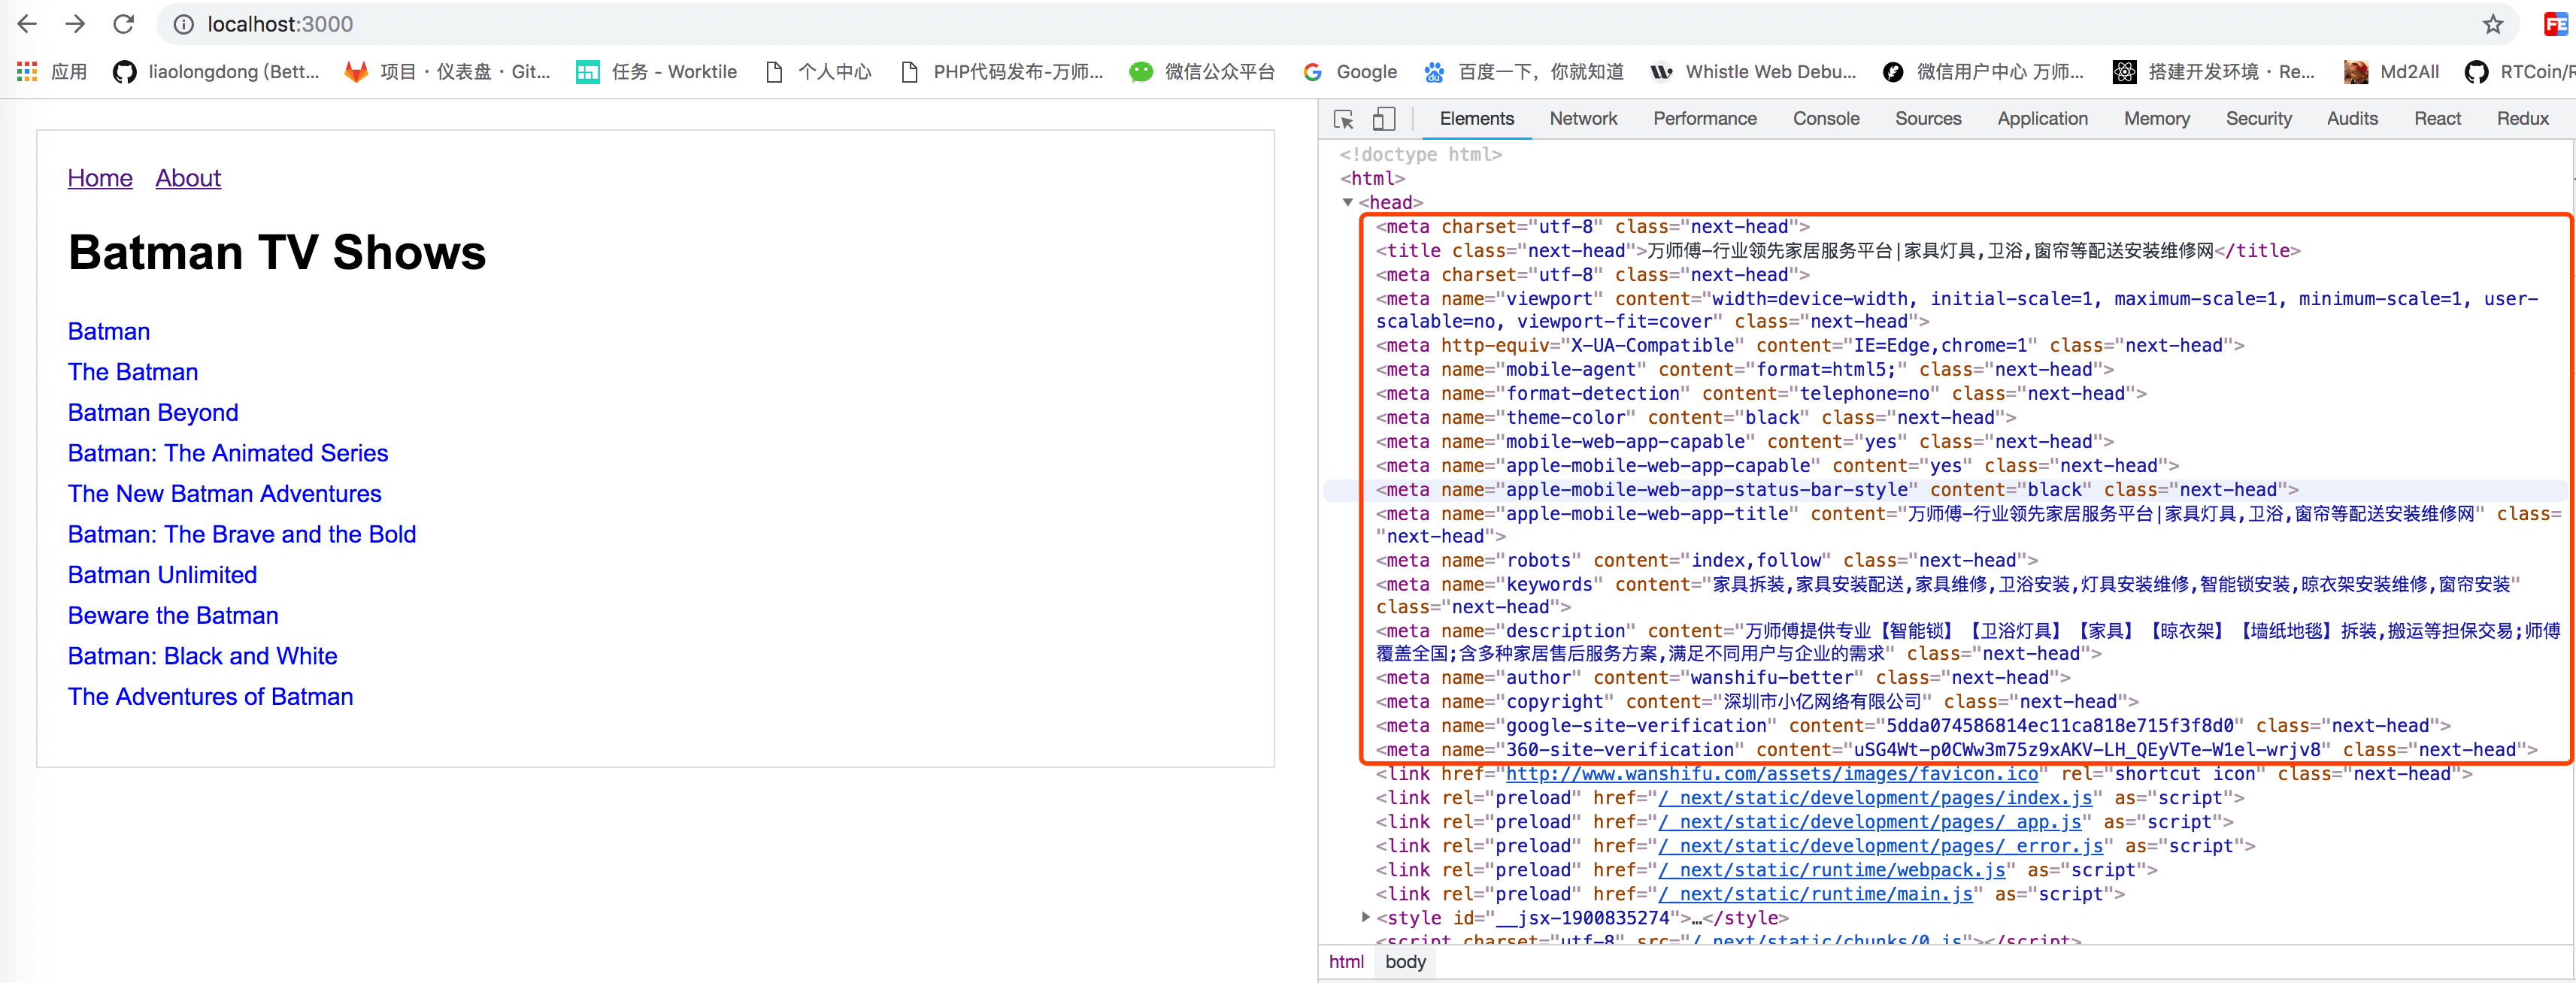Image resolution: width=2576 pixels, height=983 pixels.
Task: Reload the page with the refresh icon
Action: click(124, 24)
